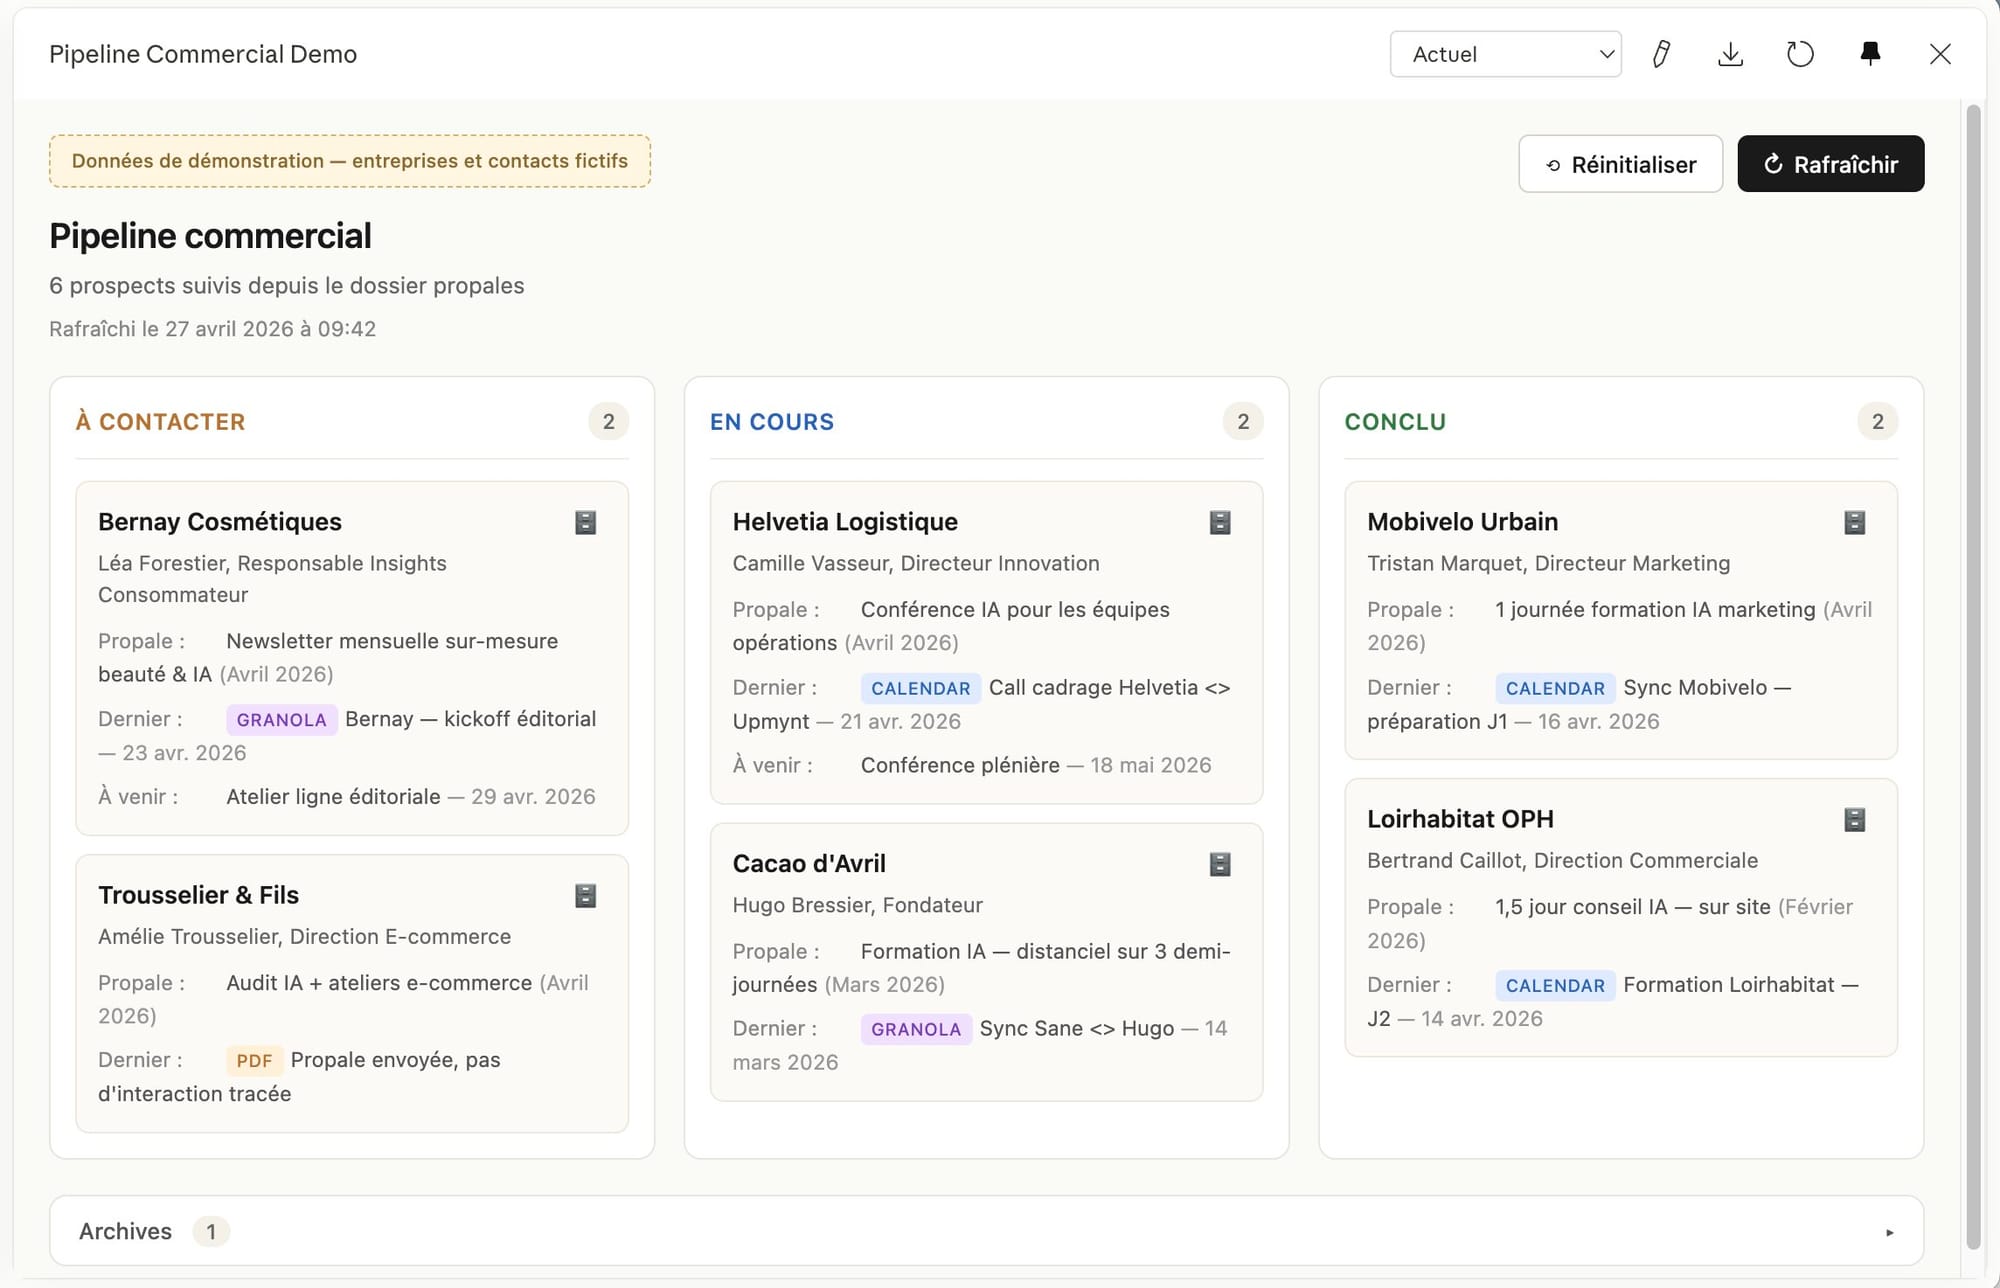The height and width of the screenshot is (1288, 2000).
Task: Open the Actuel version dropdown
Action: 1505,54
